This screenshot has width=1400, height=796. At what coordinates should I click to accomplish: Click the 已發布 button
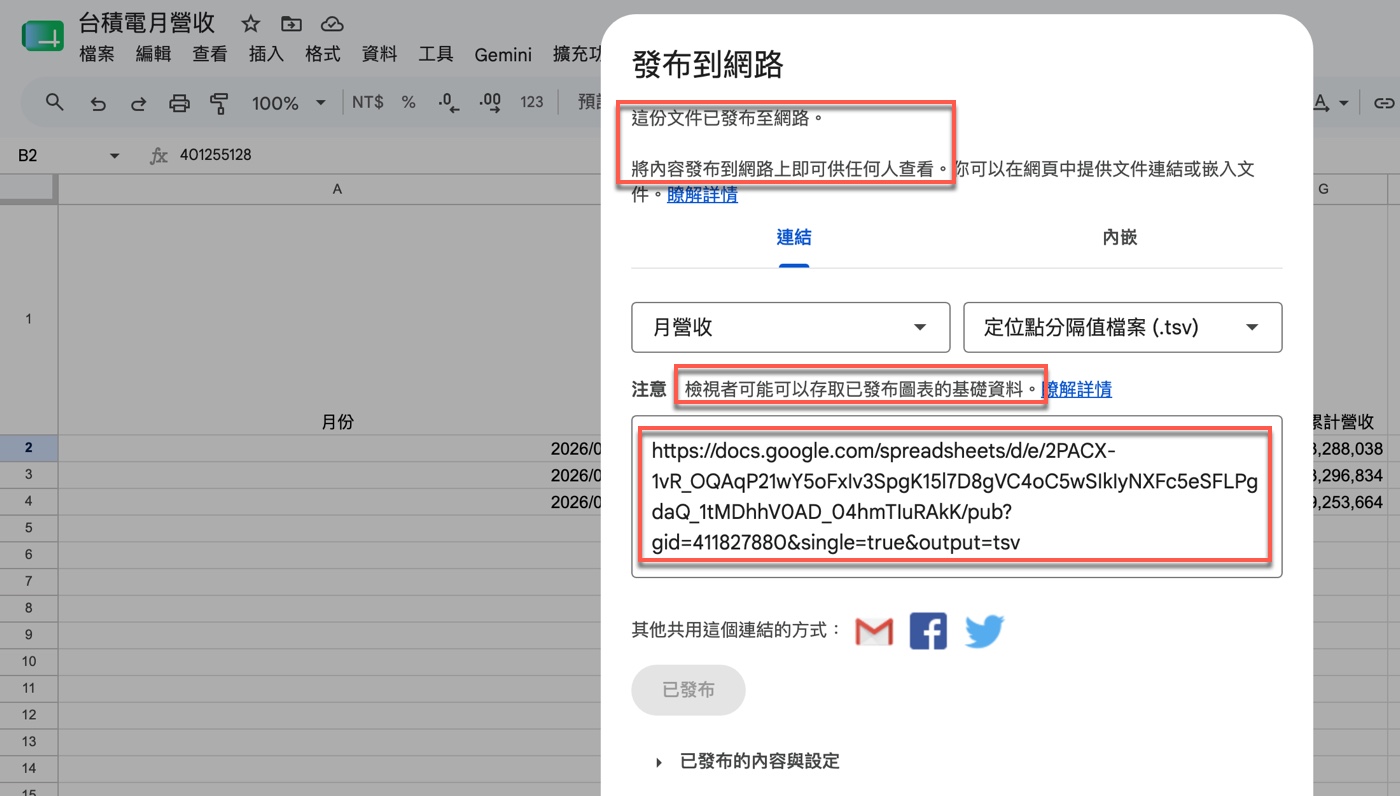tap(688, 690)
